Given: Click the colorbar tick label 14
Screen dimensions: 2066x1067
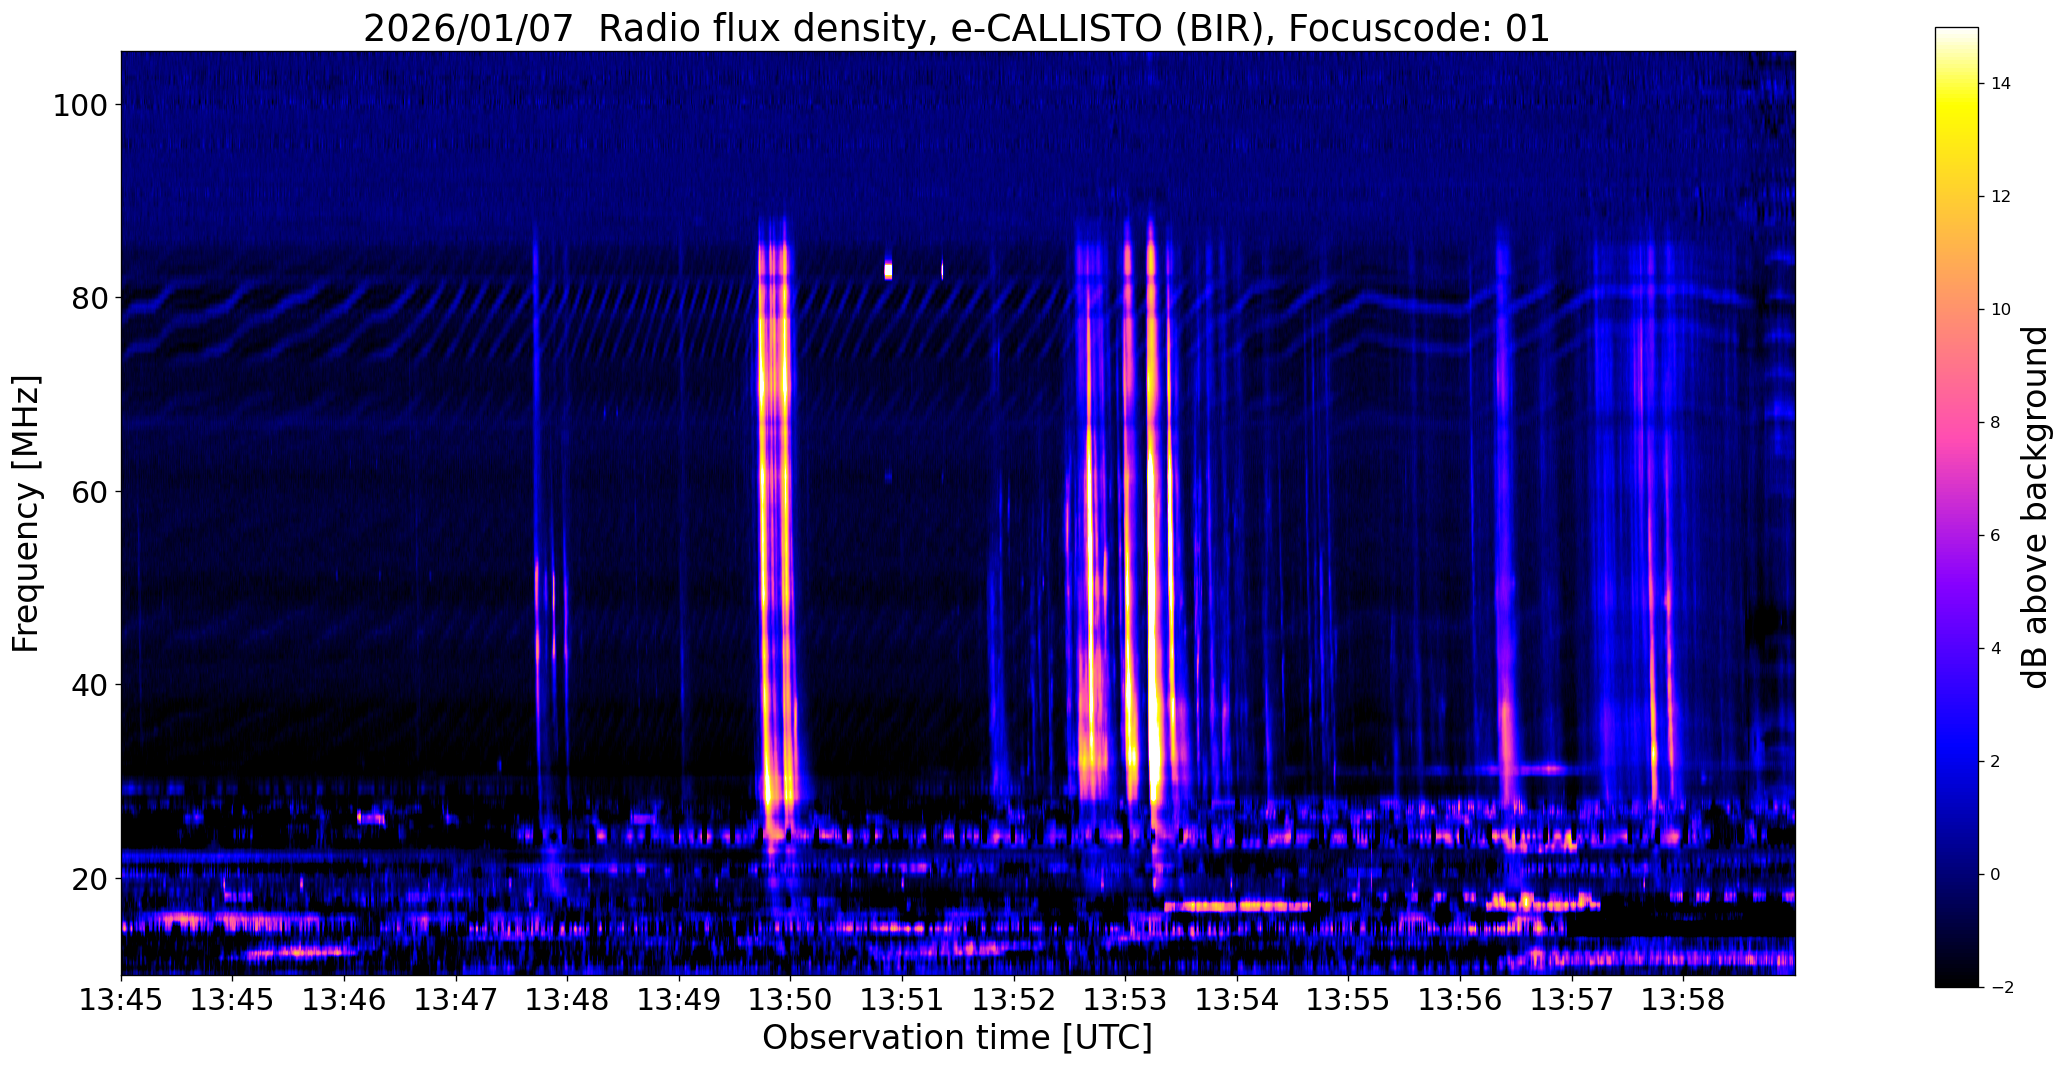Looking at the screenshot, I should click(x=2001, y=84).
